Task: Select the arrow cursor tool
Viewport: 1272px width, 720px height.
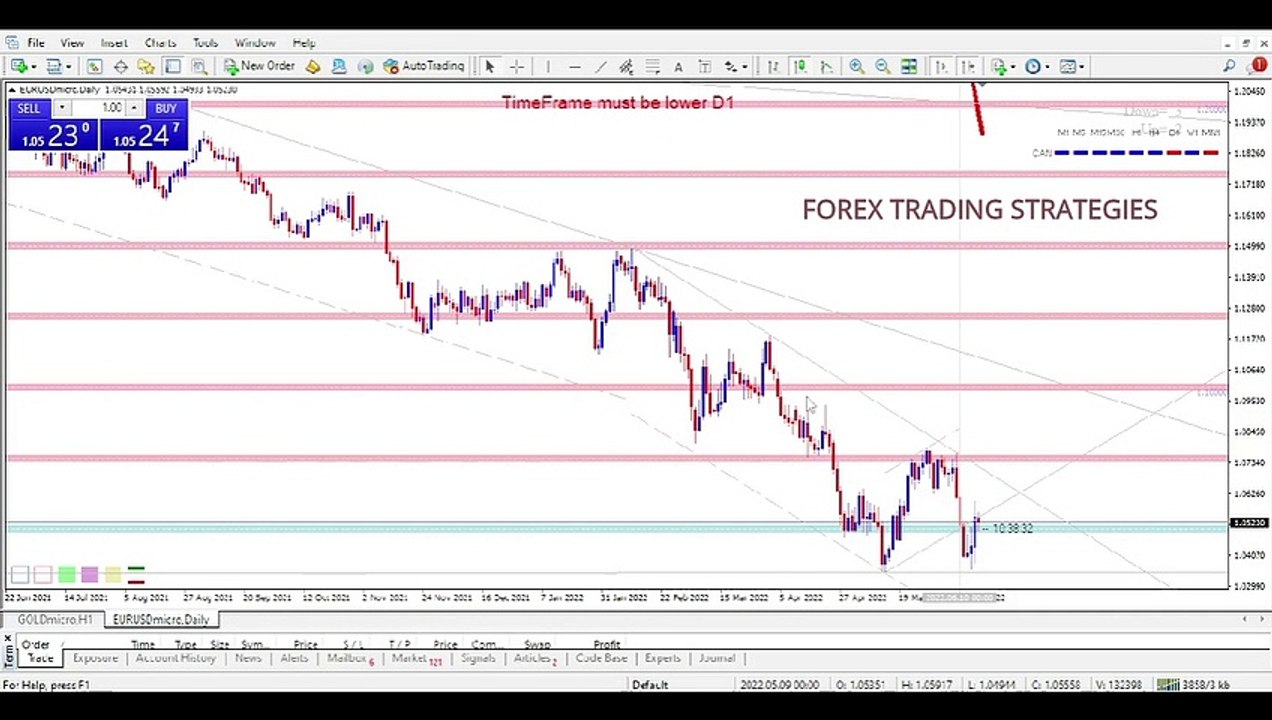Action: 489,66
